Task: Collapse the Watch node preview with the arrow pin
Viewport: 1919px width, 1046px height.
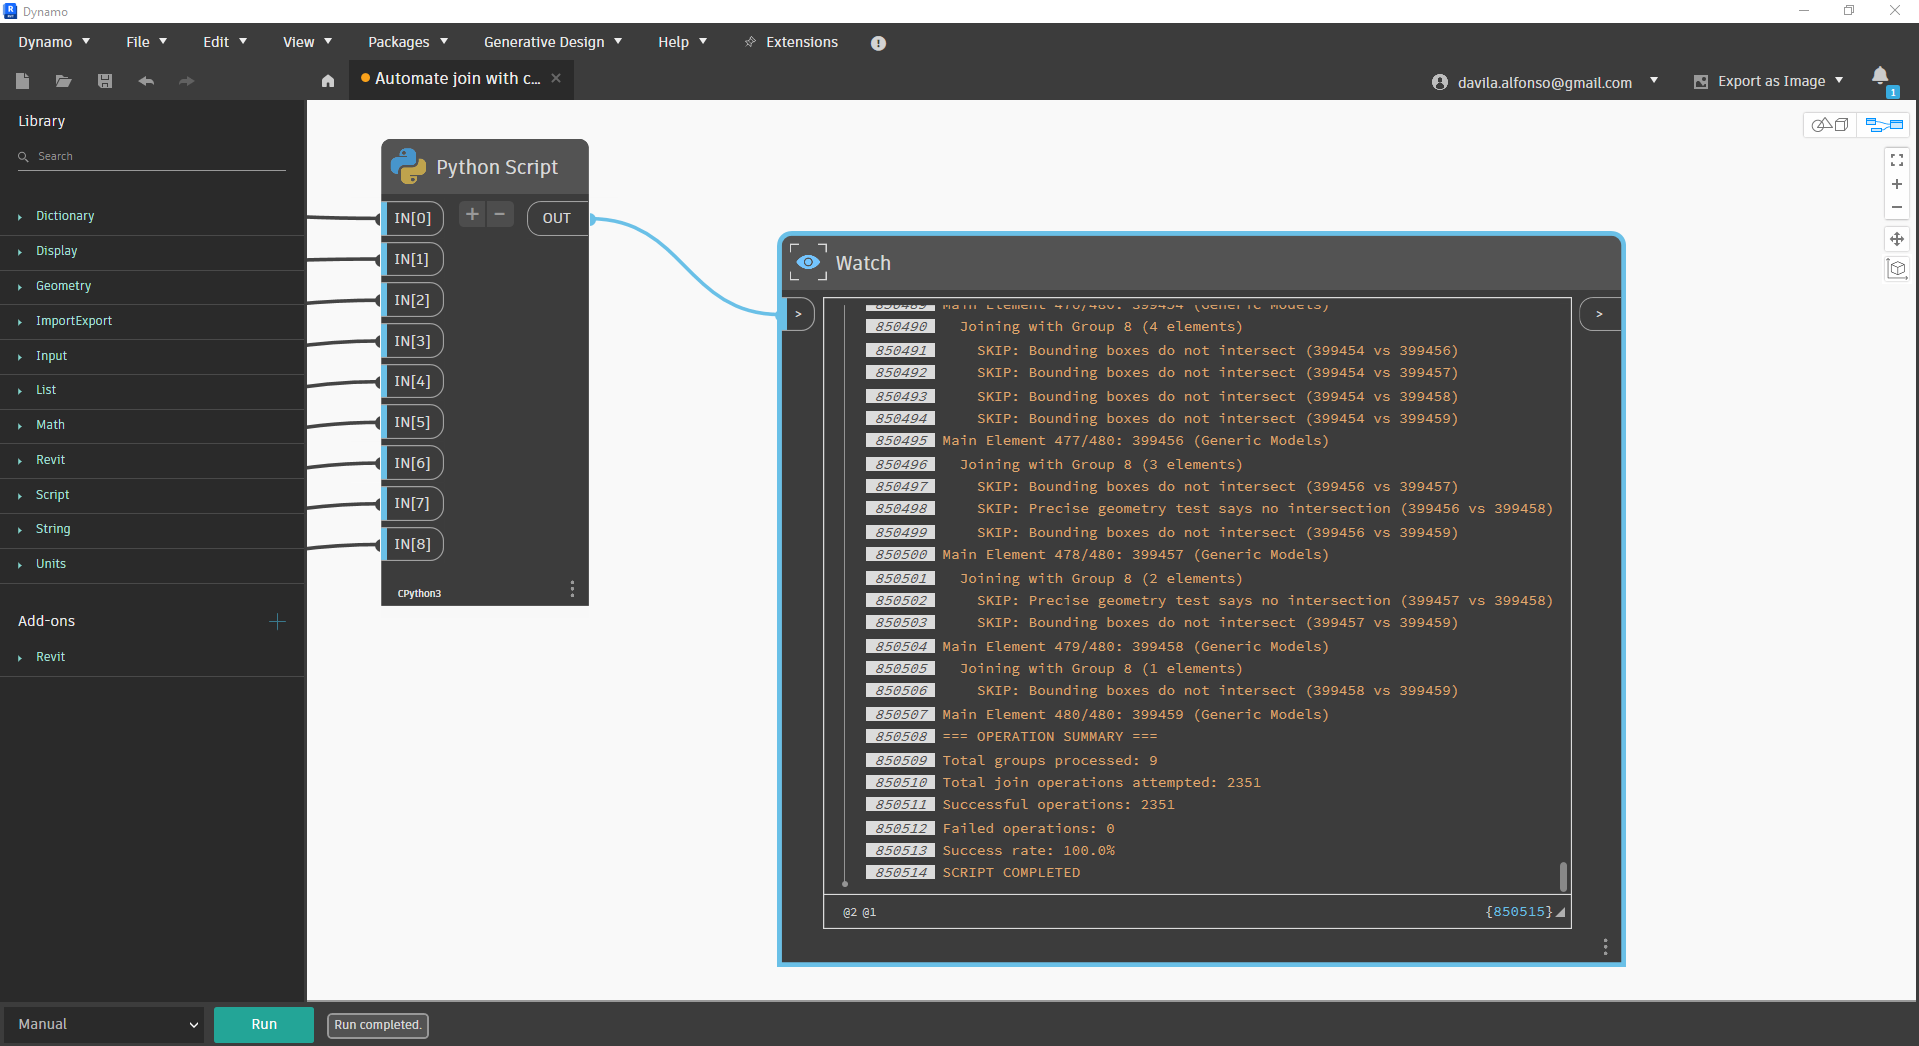Action: (x=798, y=313)
